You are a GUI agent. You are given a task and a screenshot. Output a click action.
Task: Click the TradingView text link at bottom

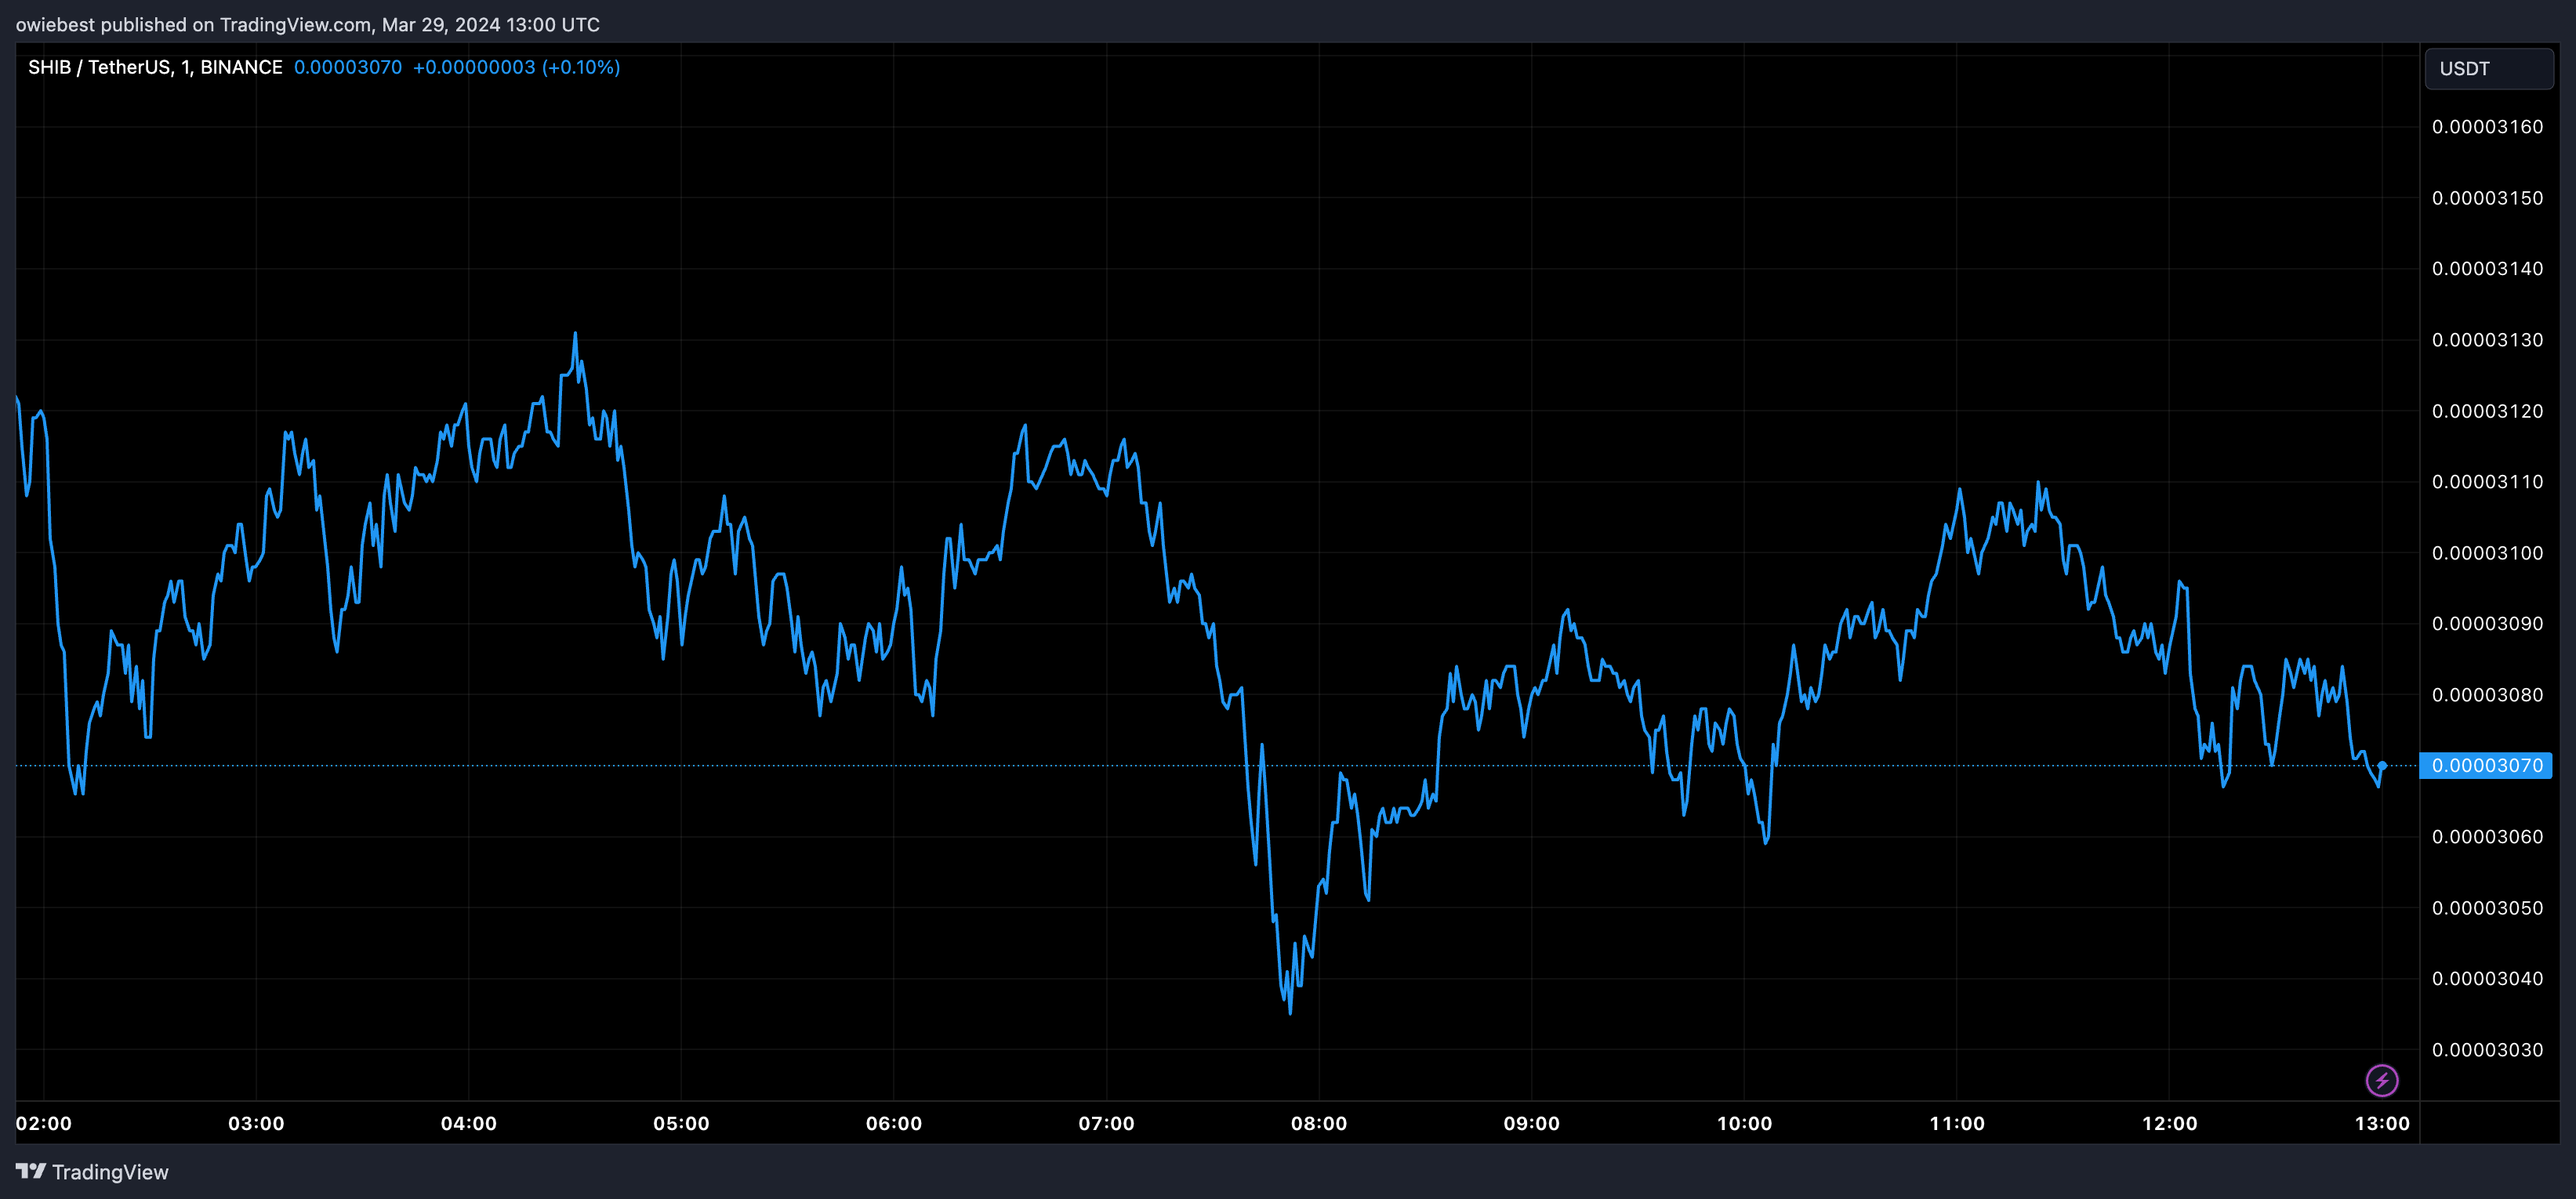(110, 1172)
